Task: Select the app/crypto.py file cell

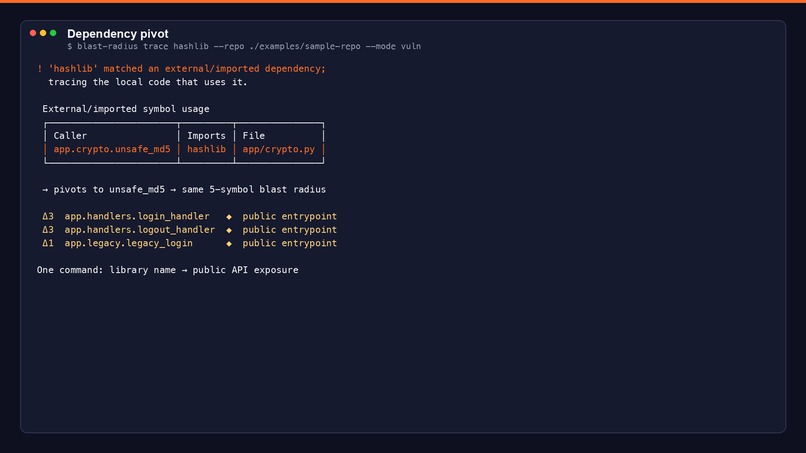Action: click(x=279, y=149)
